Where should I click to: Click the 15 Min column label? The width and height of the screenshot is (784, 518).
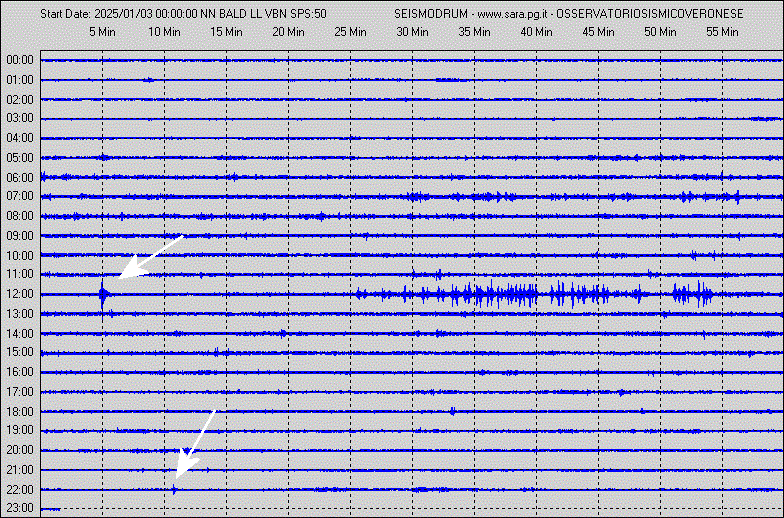(226, 32)
